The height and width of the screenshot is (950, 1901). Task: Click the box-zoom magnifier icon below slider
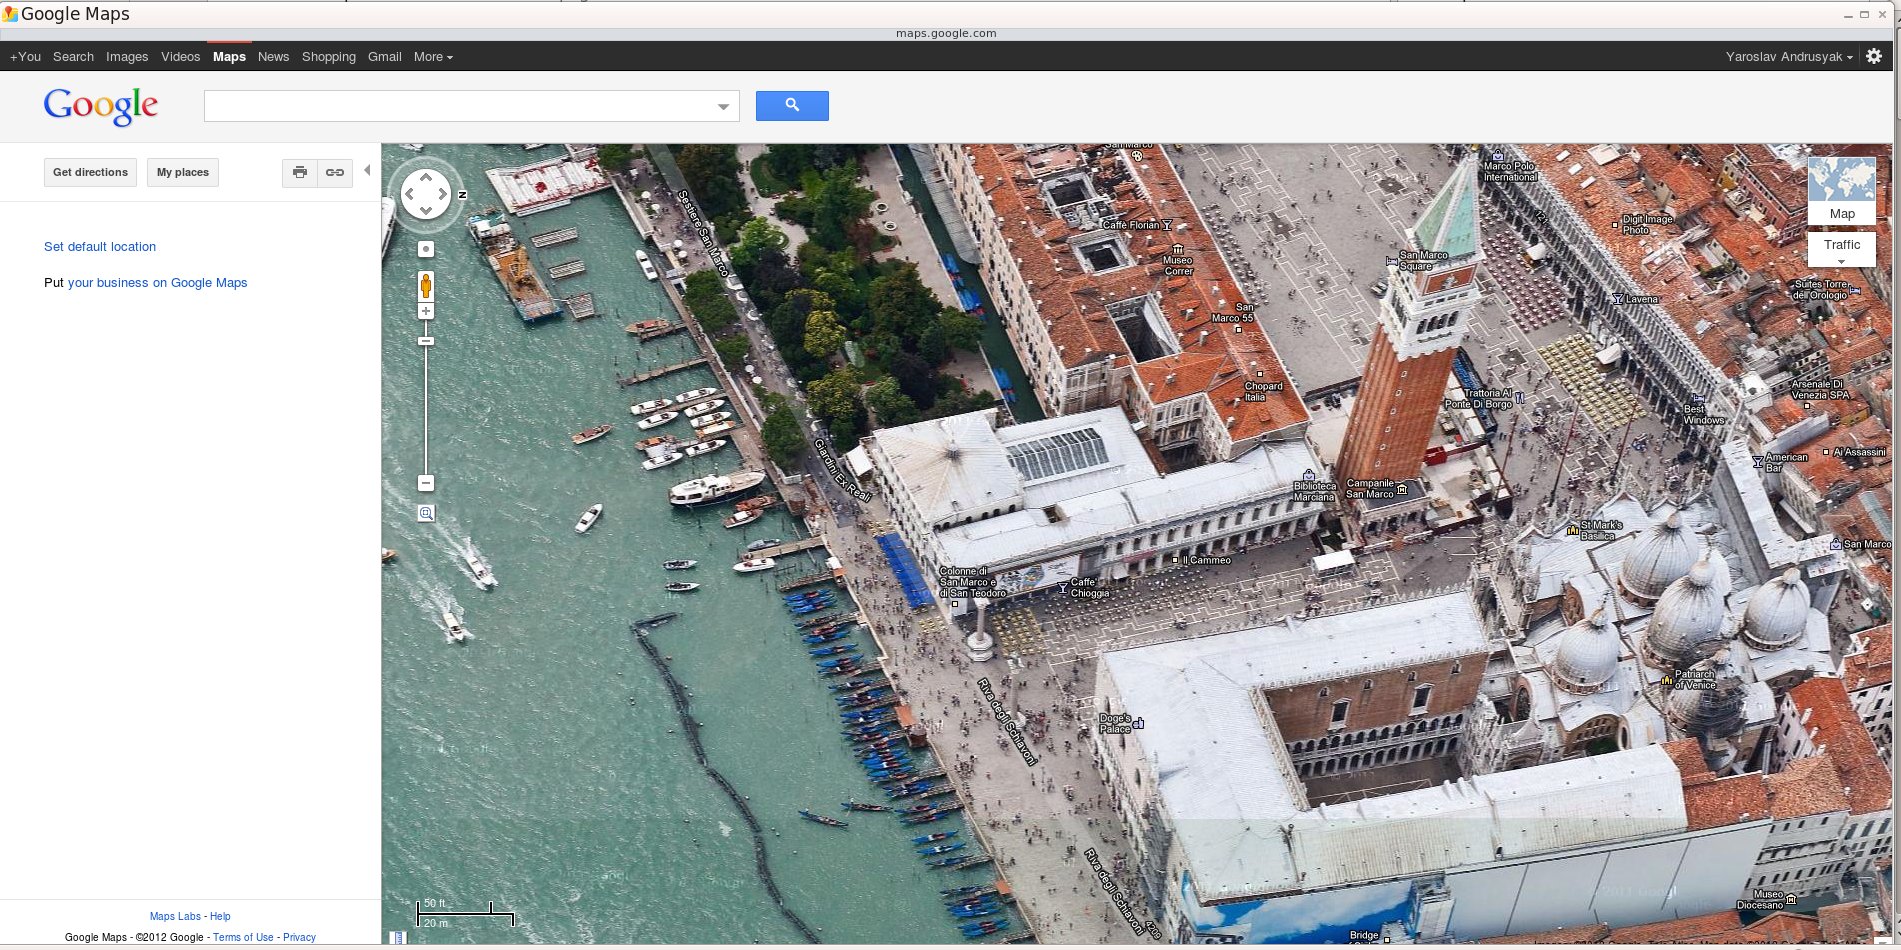[x=426, y=514]
